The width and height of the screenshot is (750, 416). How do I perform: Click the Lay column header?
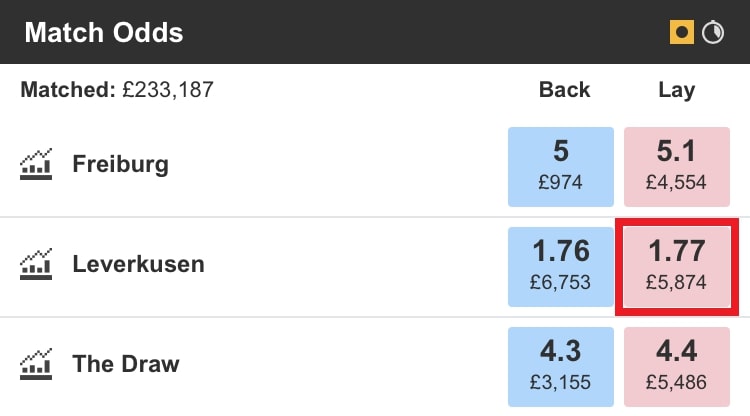tap(676, 90)
